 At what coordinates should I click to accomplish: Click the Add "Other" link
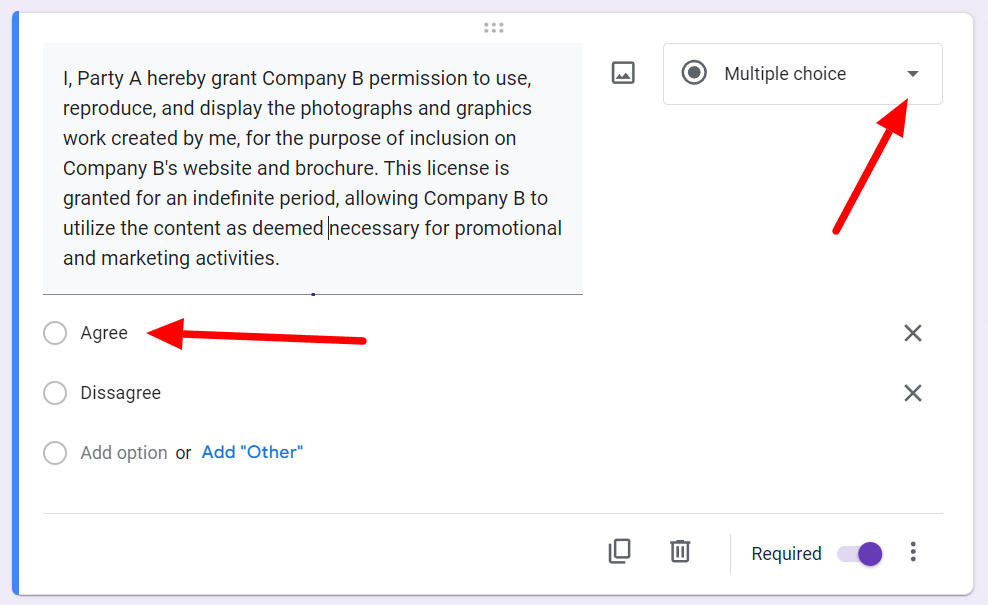point(252,452)
